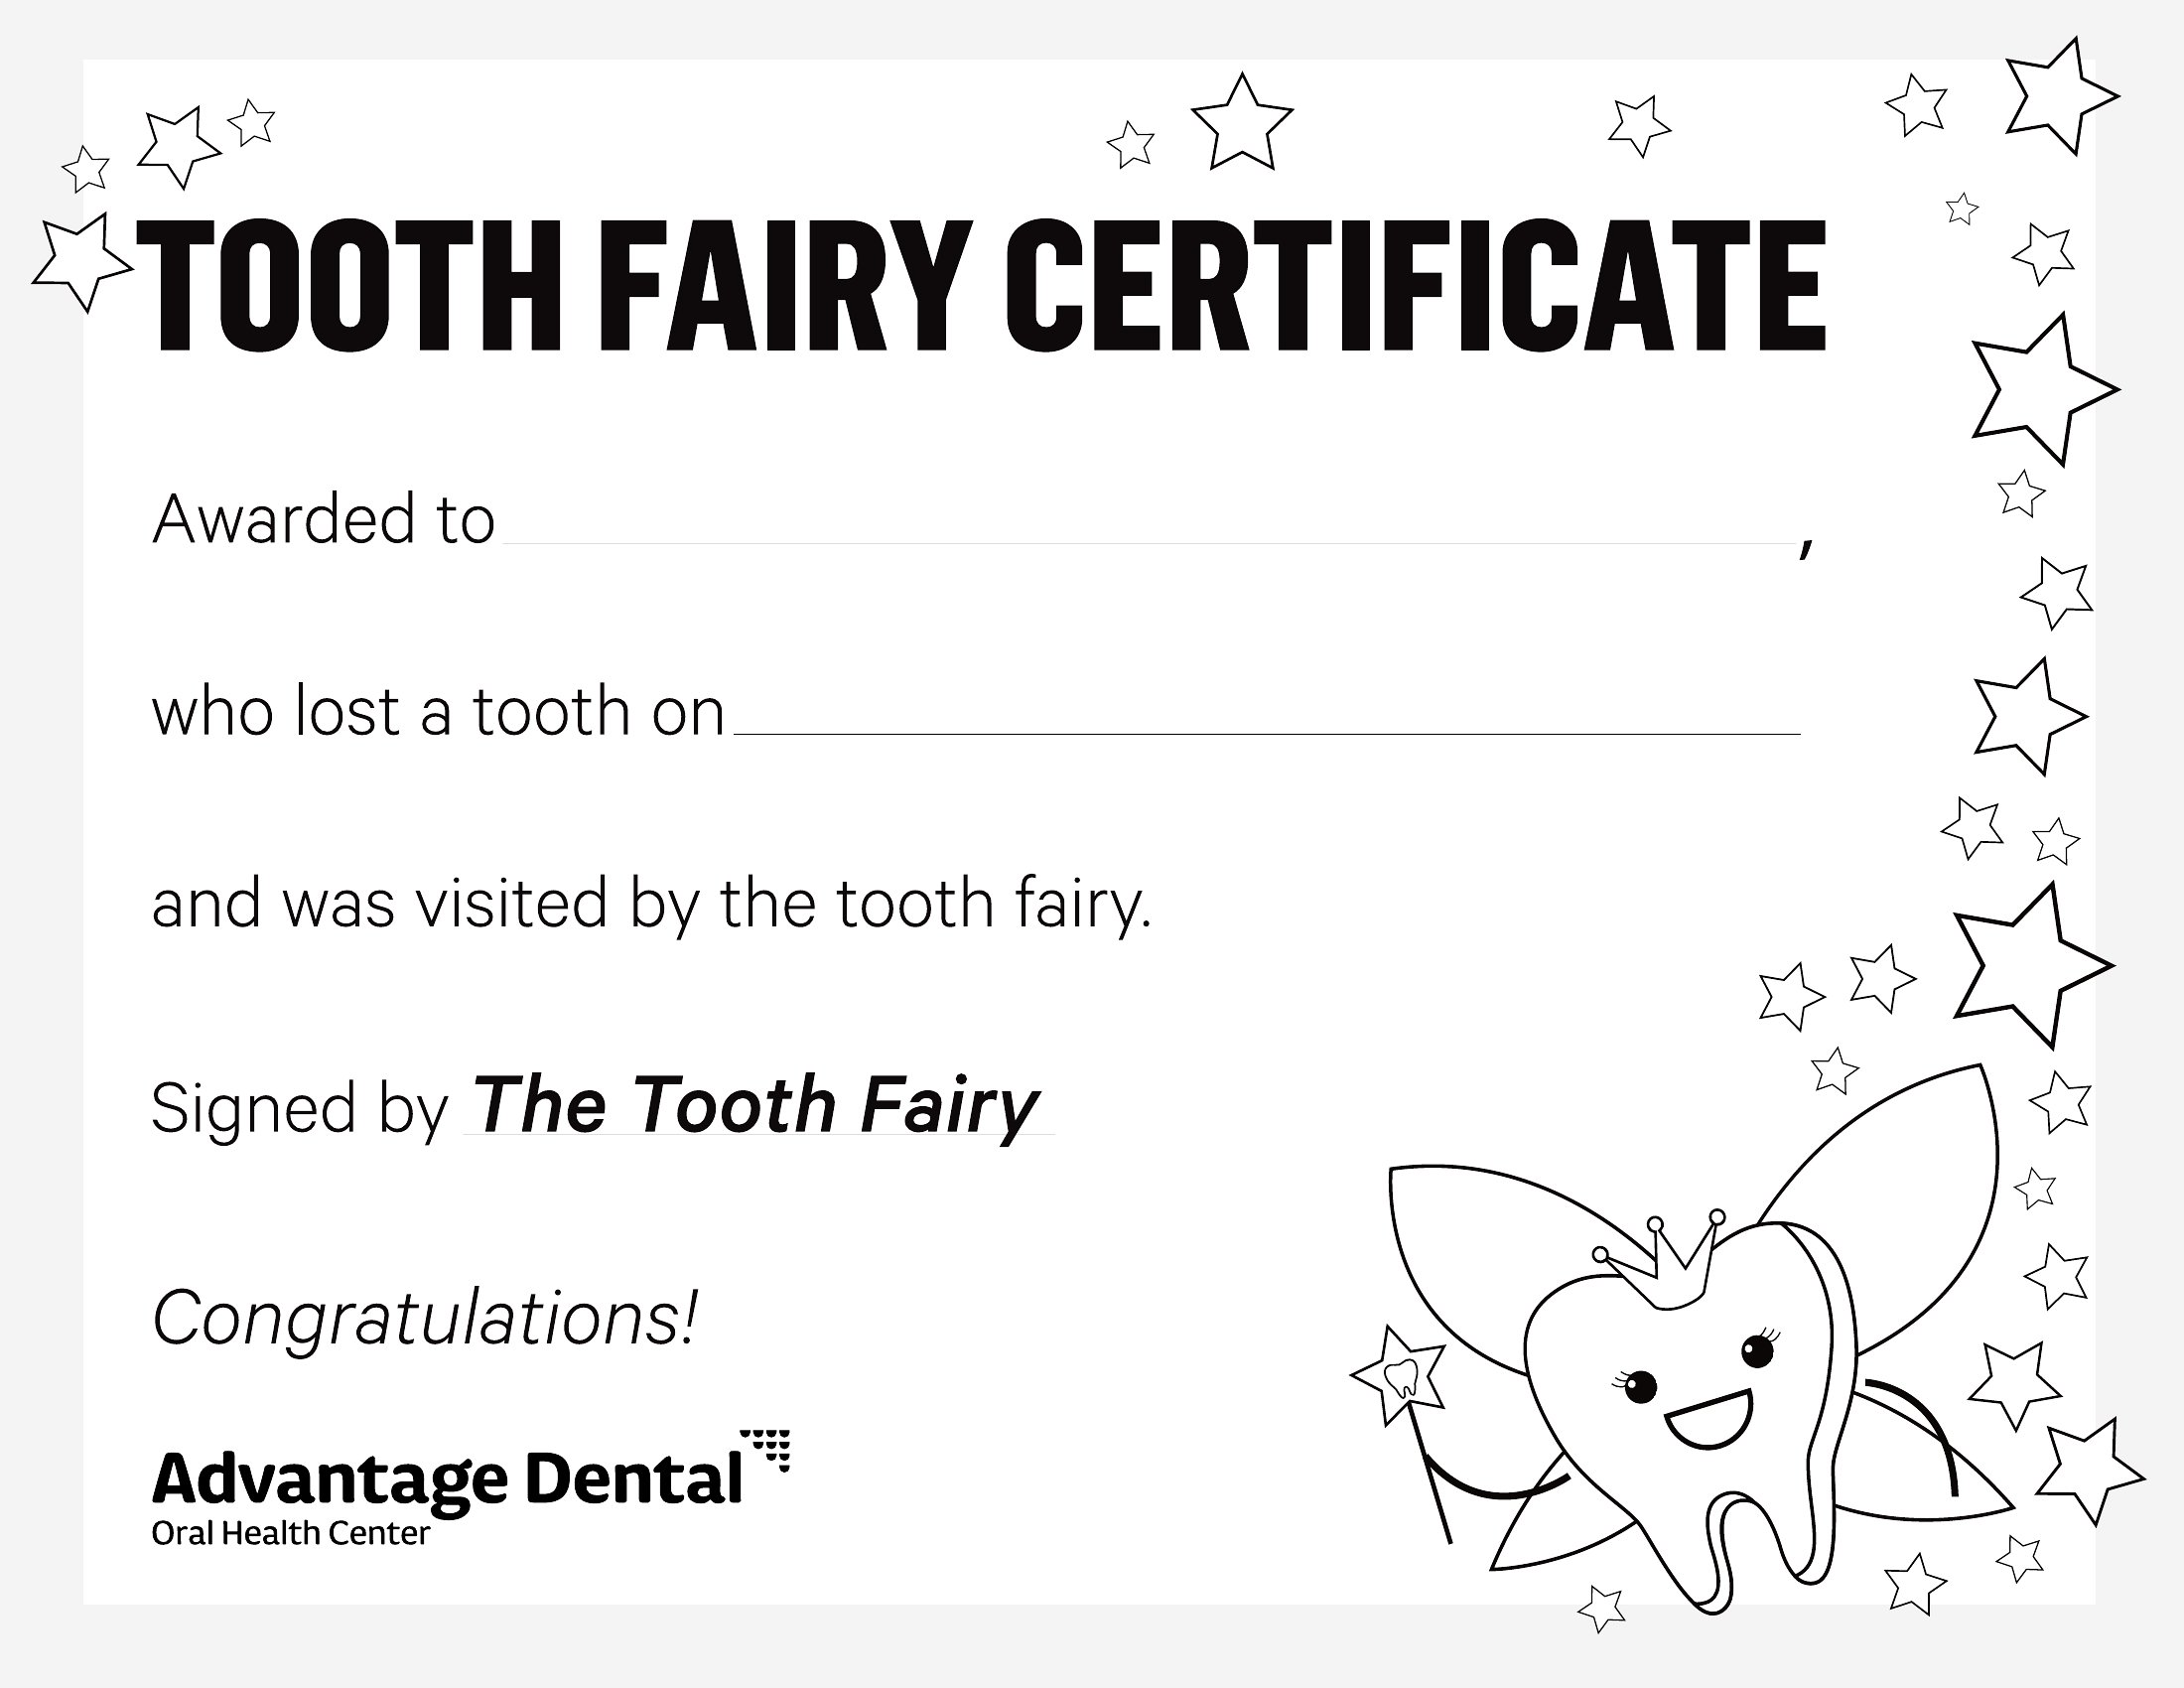Viewport: 2184px width, 1688px height.
Task: Click the large star left of the title
Action: tap(81, 262)
